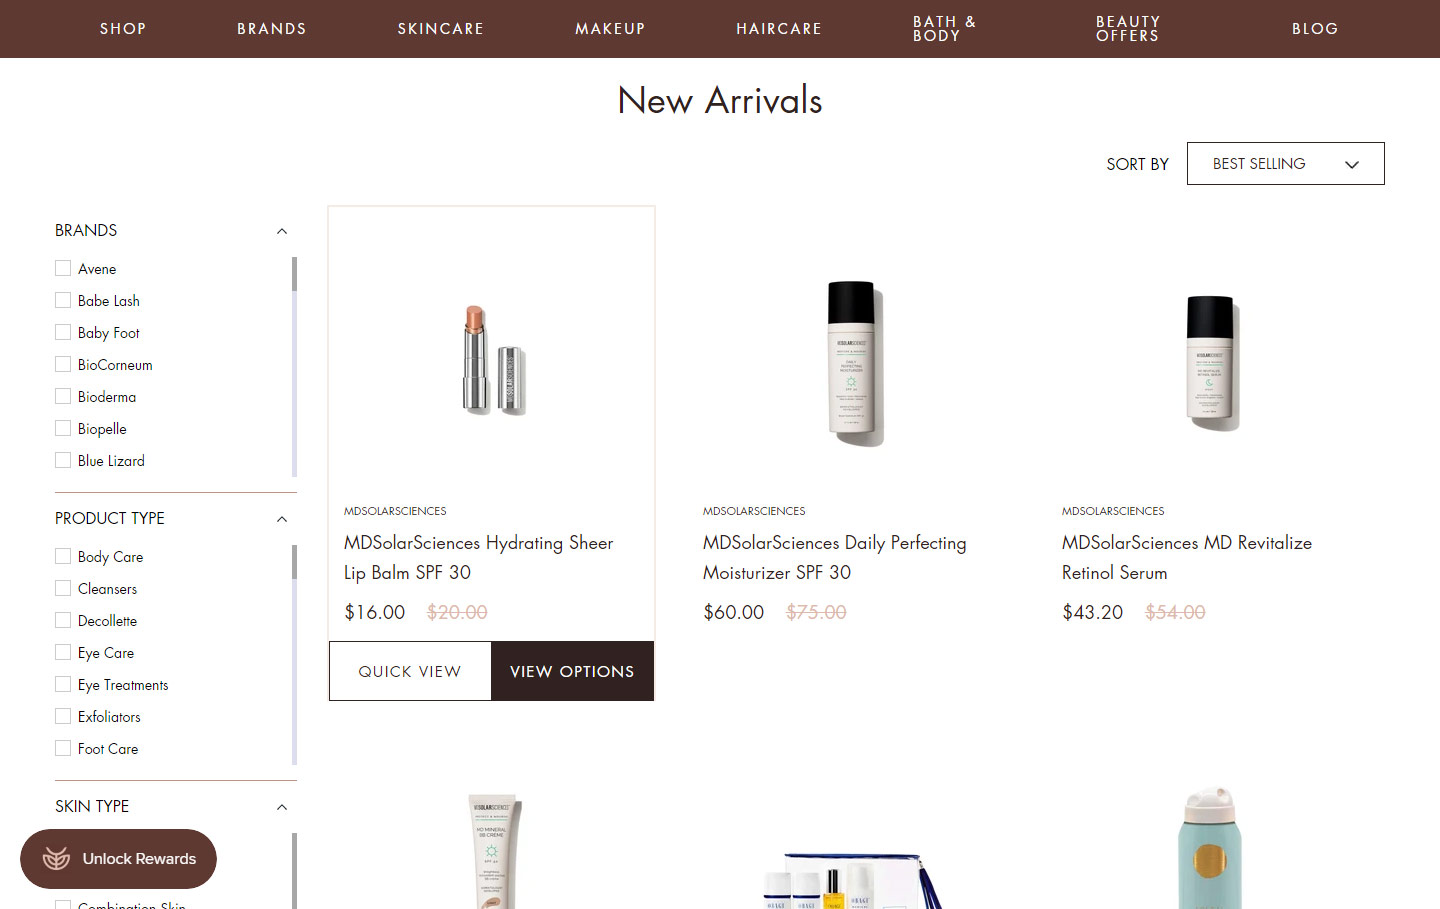This screenshot has height=909, width=1440.
Task: Enable the Bioderma brand checkbox
Action: pyautogui.click(x=63, y=396)
